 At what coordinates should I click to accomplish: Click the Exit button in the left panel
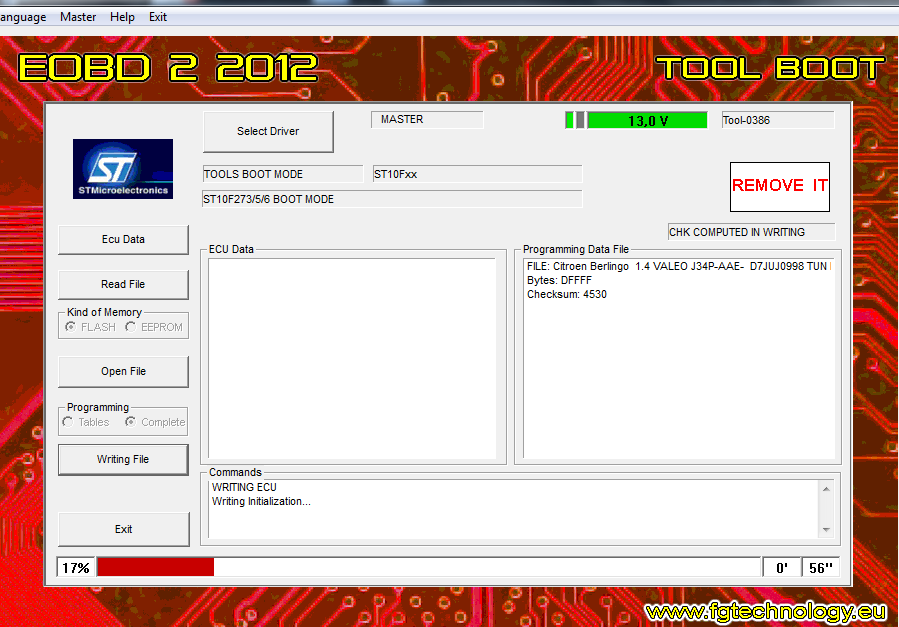pyautogui.click(x=124, y=529)
